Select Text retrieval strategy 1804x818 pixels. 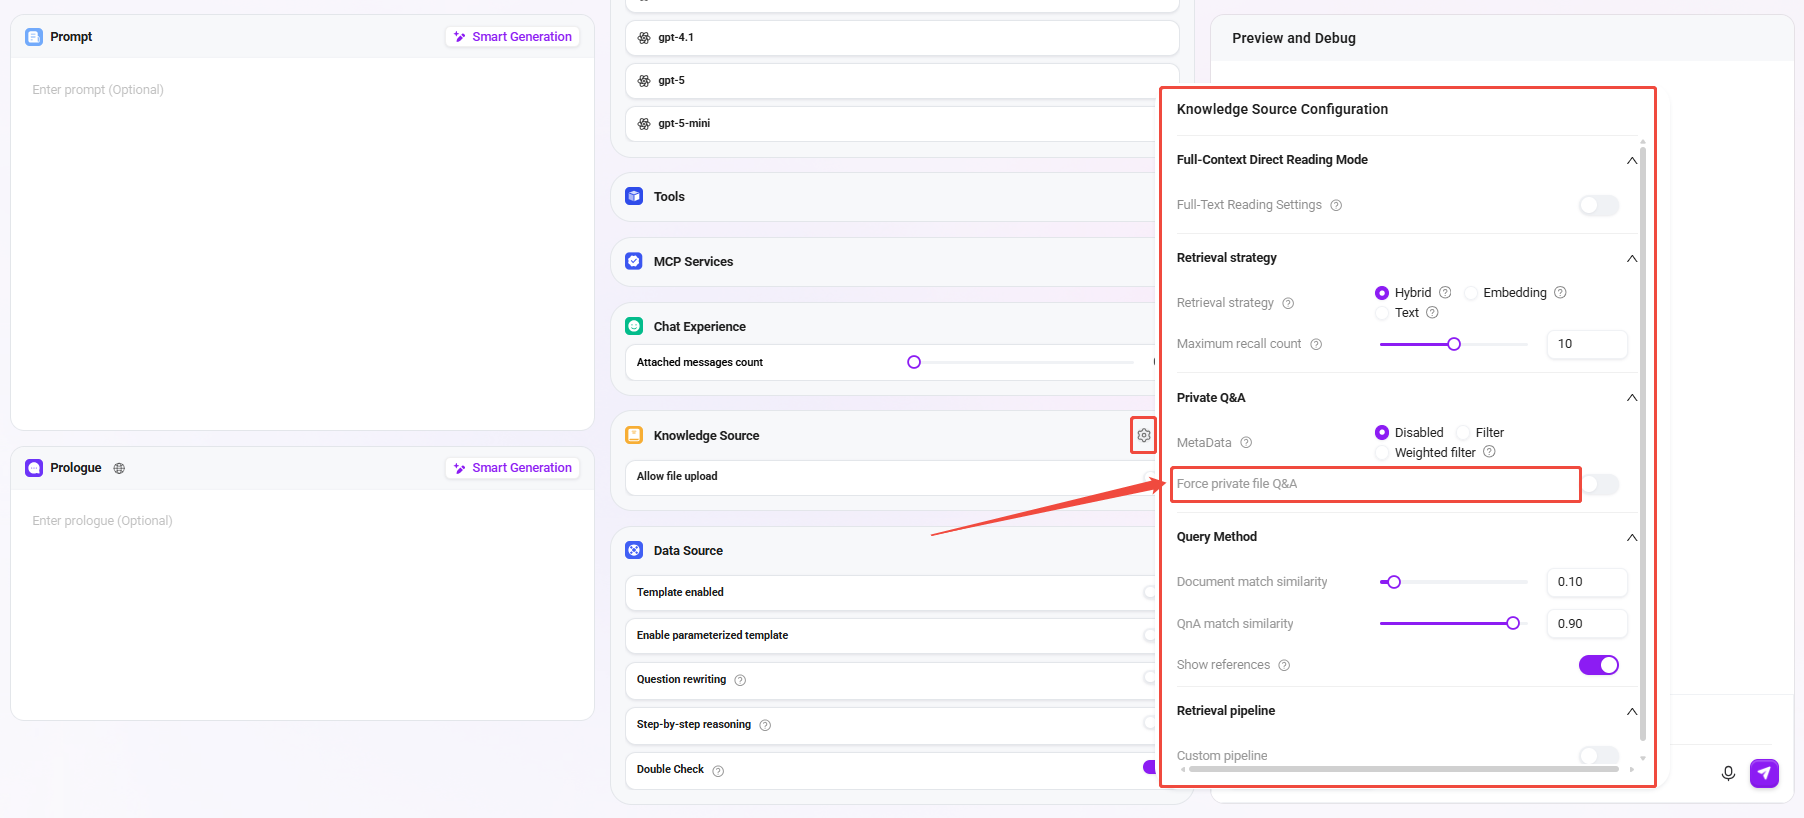[1382, 313]
